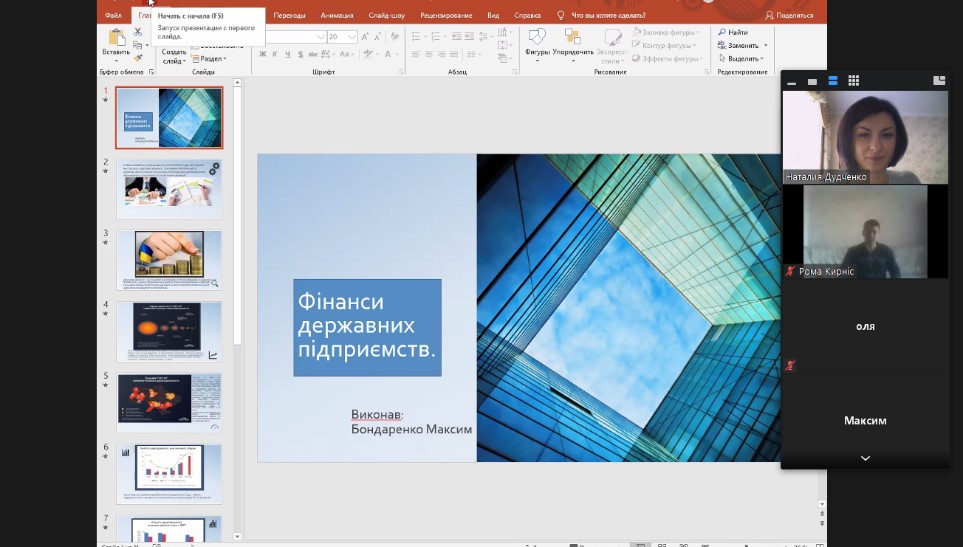Click the Выделить select button
The width and height of the screenshot is (963, 547).
click(x=741, y=58)
